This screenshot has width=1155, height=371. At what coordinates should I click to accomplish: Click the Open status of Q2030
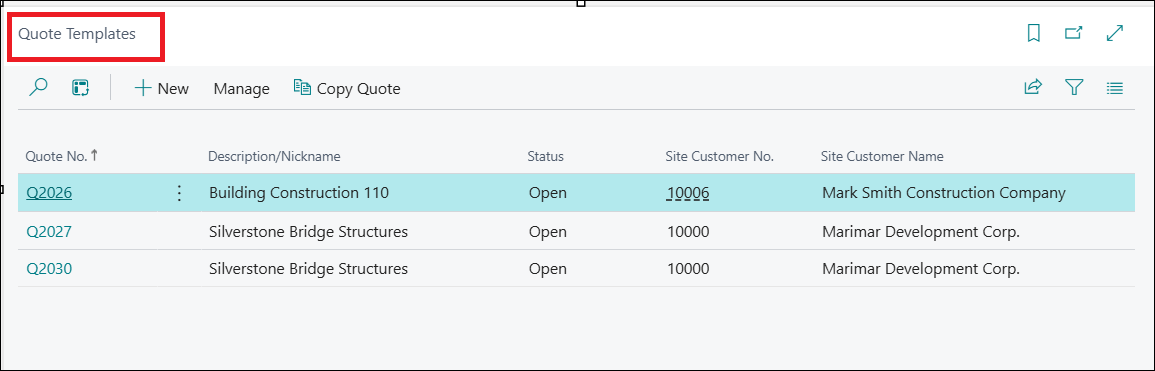tap(548, 269)
